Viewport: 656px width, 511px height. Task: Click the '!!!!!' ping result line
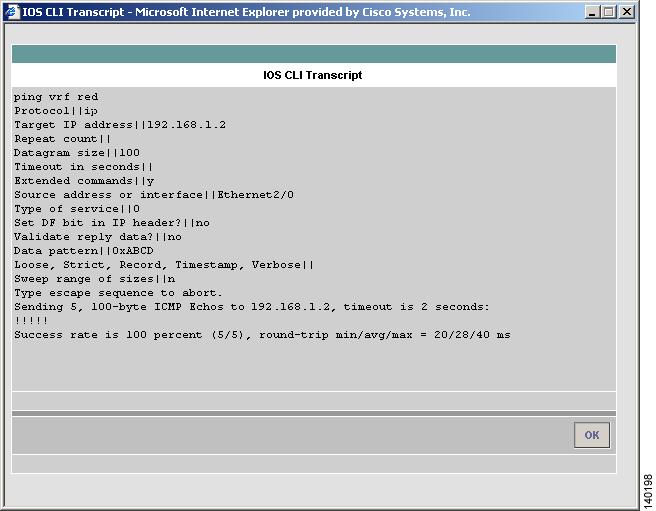[x=31, y=321]
